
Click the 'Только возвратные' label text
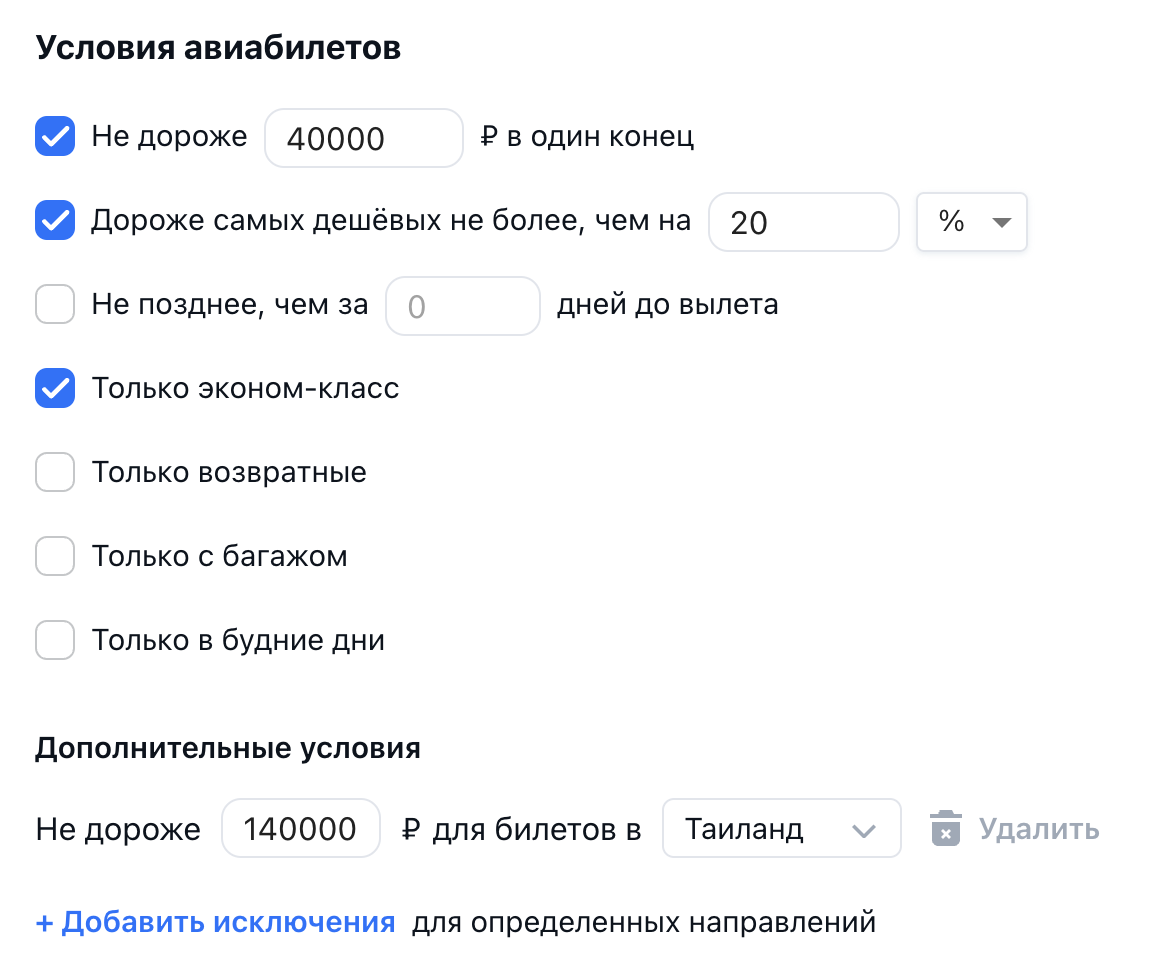point(229,472)
